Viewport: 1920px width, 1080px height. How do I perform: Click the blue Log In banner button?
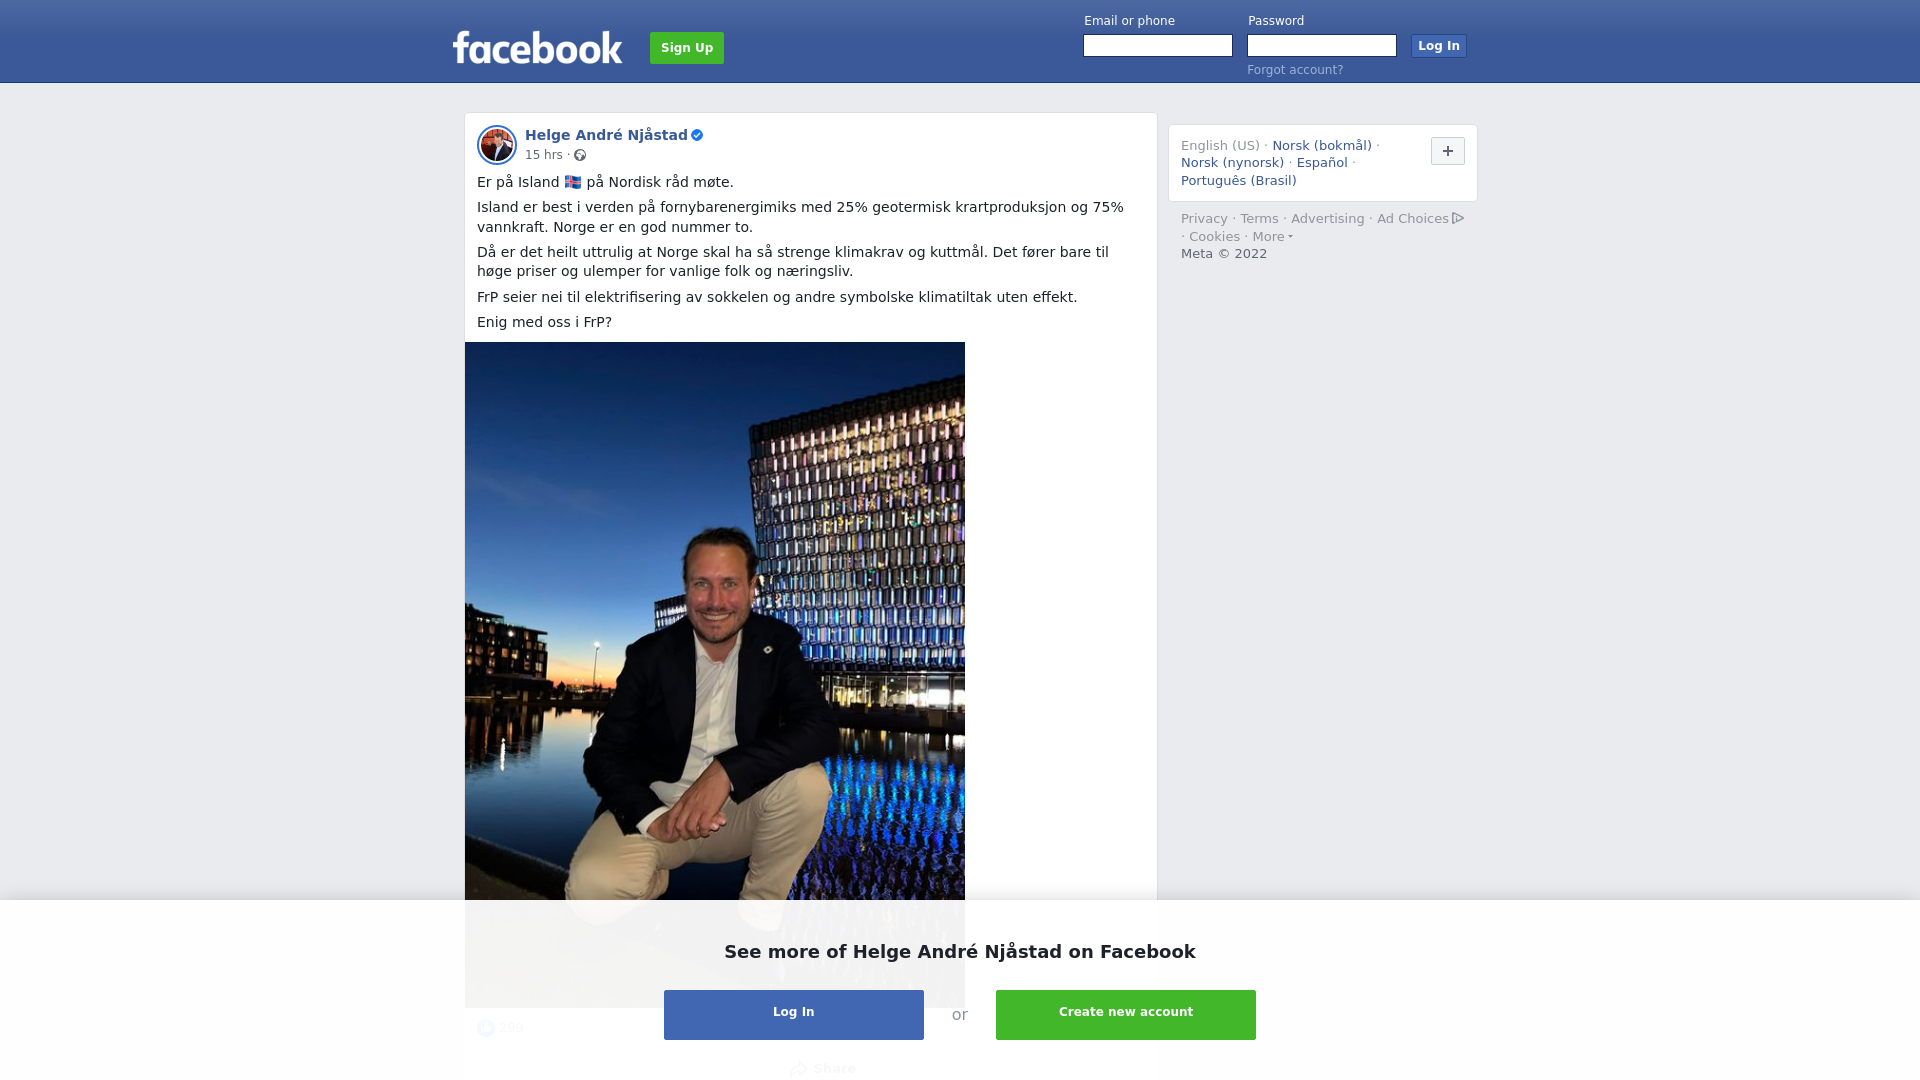pyautogui.click(x=794, y=1015)
